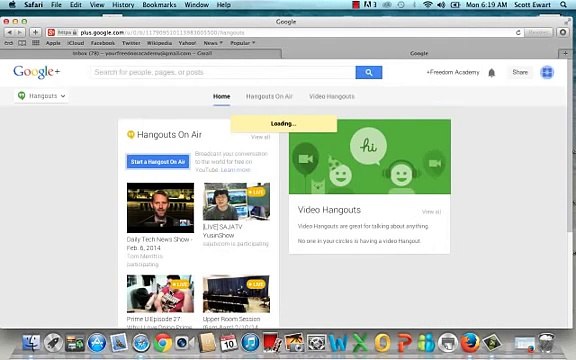
Task: Open the Prime U Episode 27 thumbnail
Action: click(x=160, y=294)
